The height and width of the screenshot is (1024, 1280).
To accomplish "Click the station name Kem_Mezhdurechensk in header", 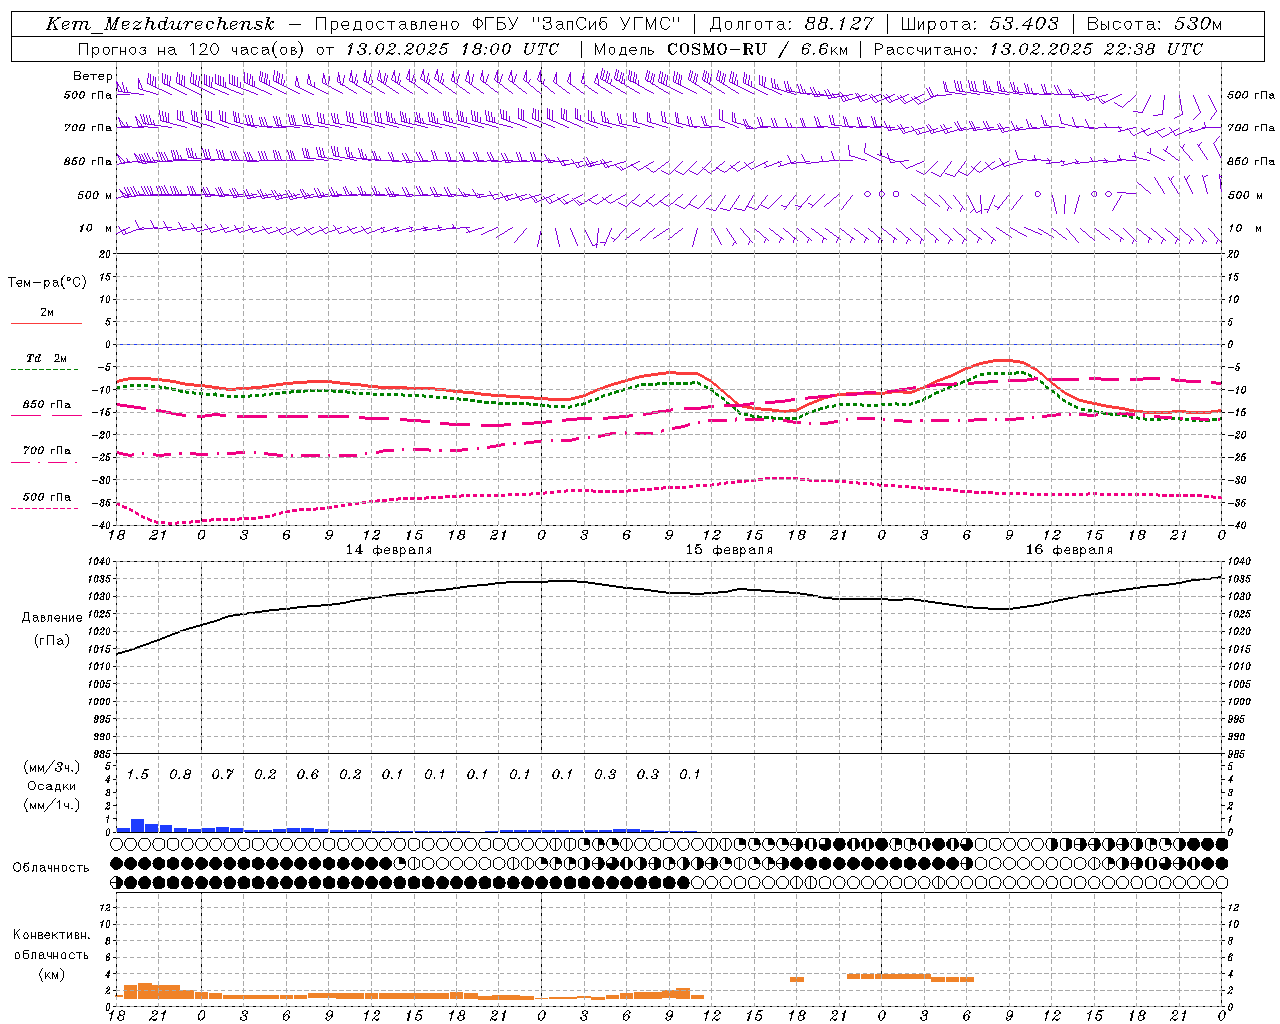I will [x=160, y=24].
